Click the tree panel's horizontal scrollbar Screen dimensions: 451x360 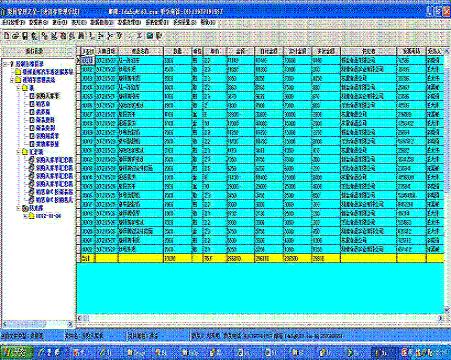(37, 324)
